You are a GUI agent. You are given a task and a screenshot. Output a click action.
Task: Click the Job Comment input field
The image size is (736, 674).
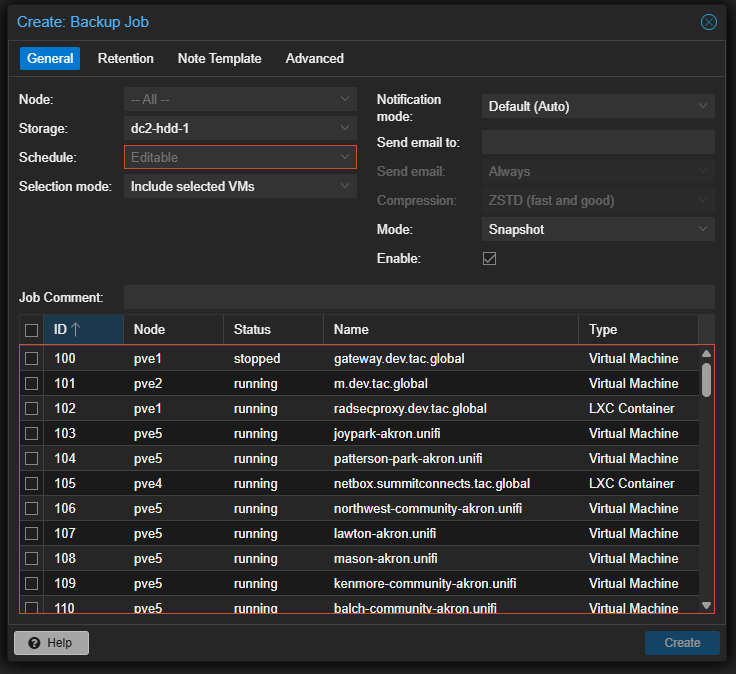click(x=419, y=297)
